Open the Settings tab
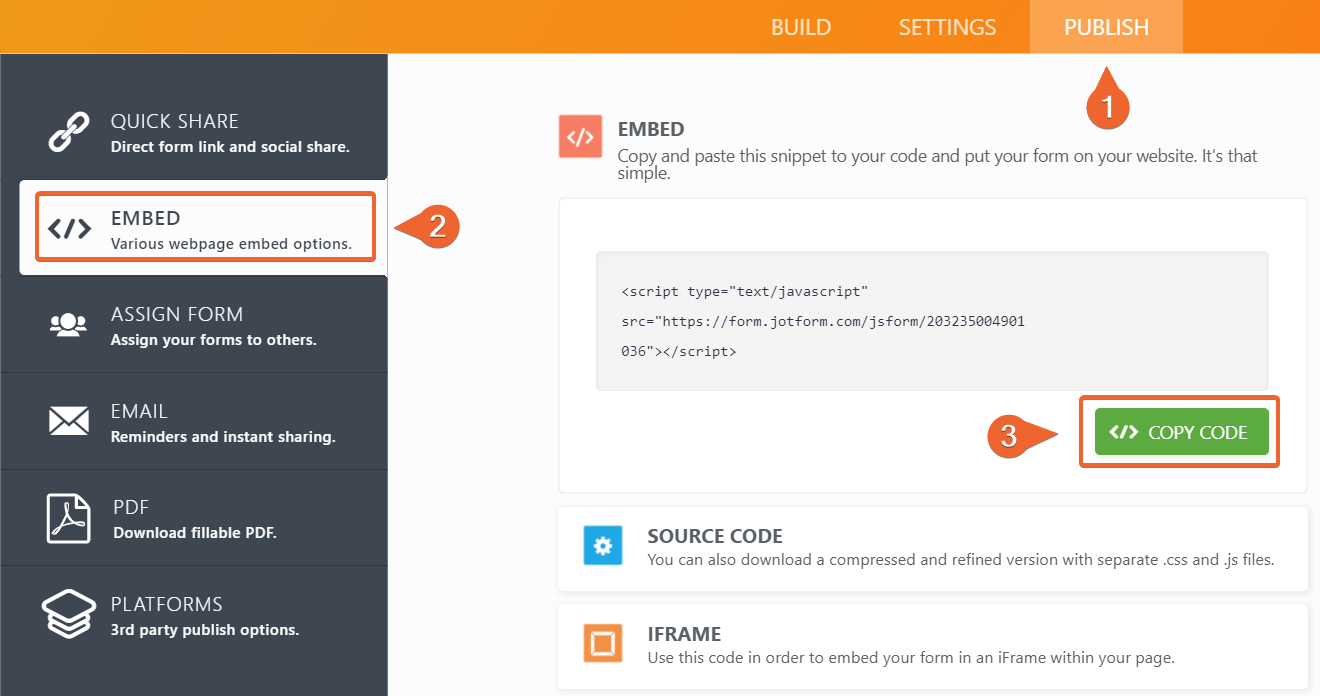 click(x=946, y=27)
